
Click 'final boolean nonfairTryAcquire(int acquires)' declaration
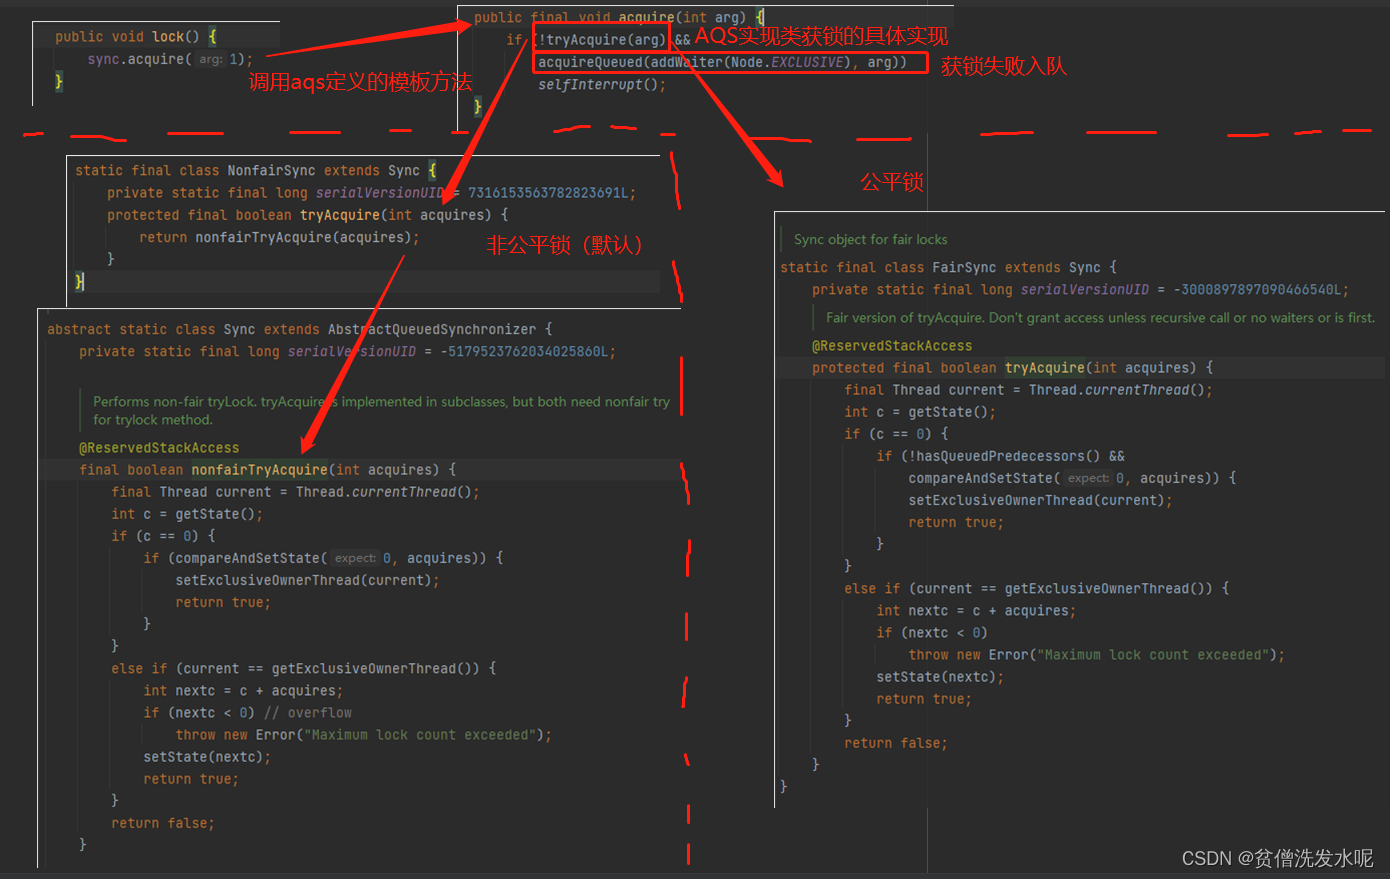[267, 470]
